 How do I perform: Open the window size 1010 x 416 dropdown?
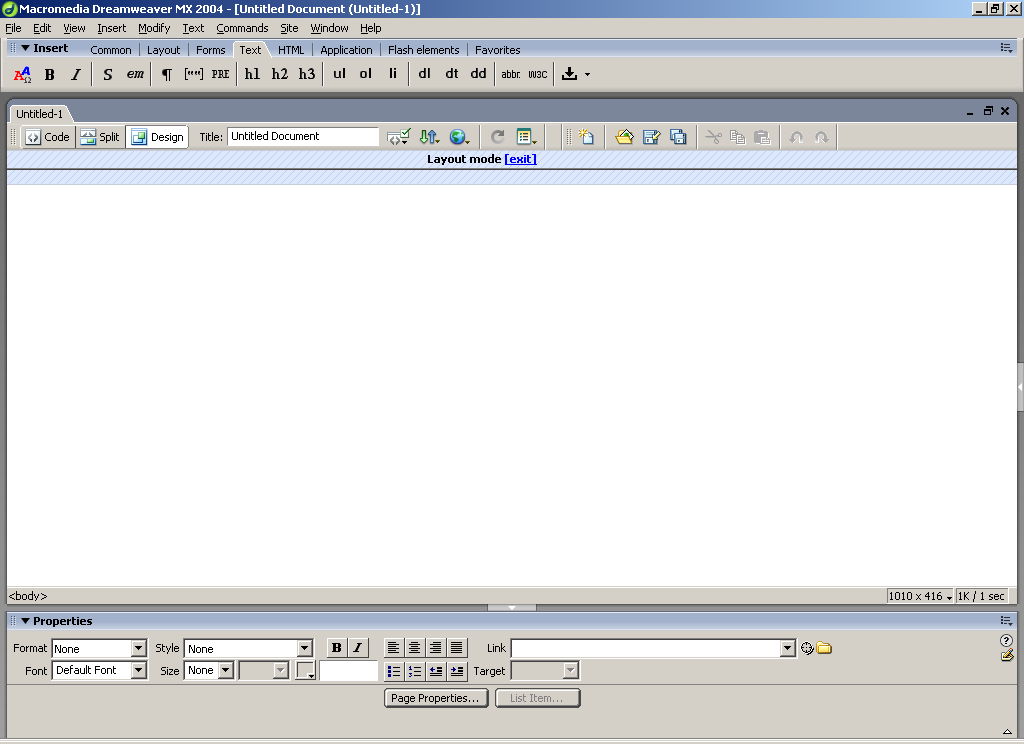tap(920, 596)
